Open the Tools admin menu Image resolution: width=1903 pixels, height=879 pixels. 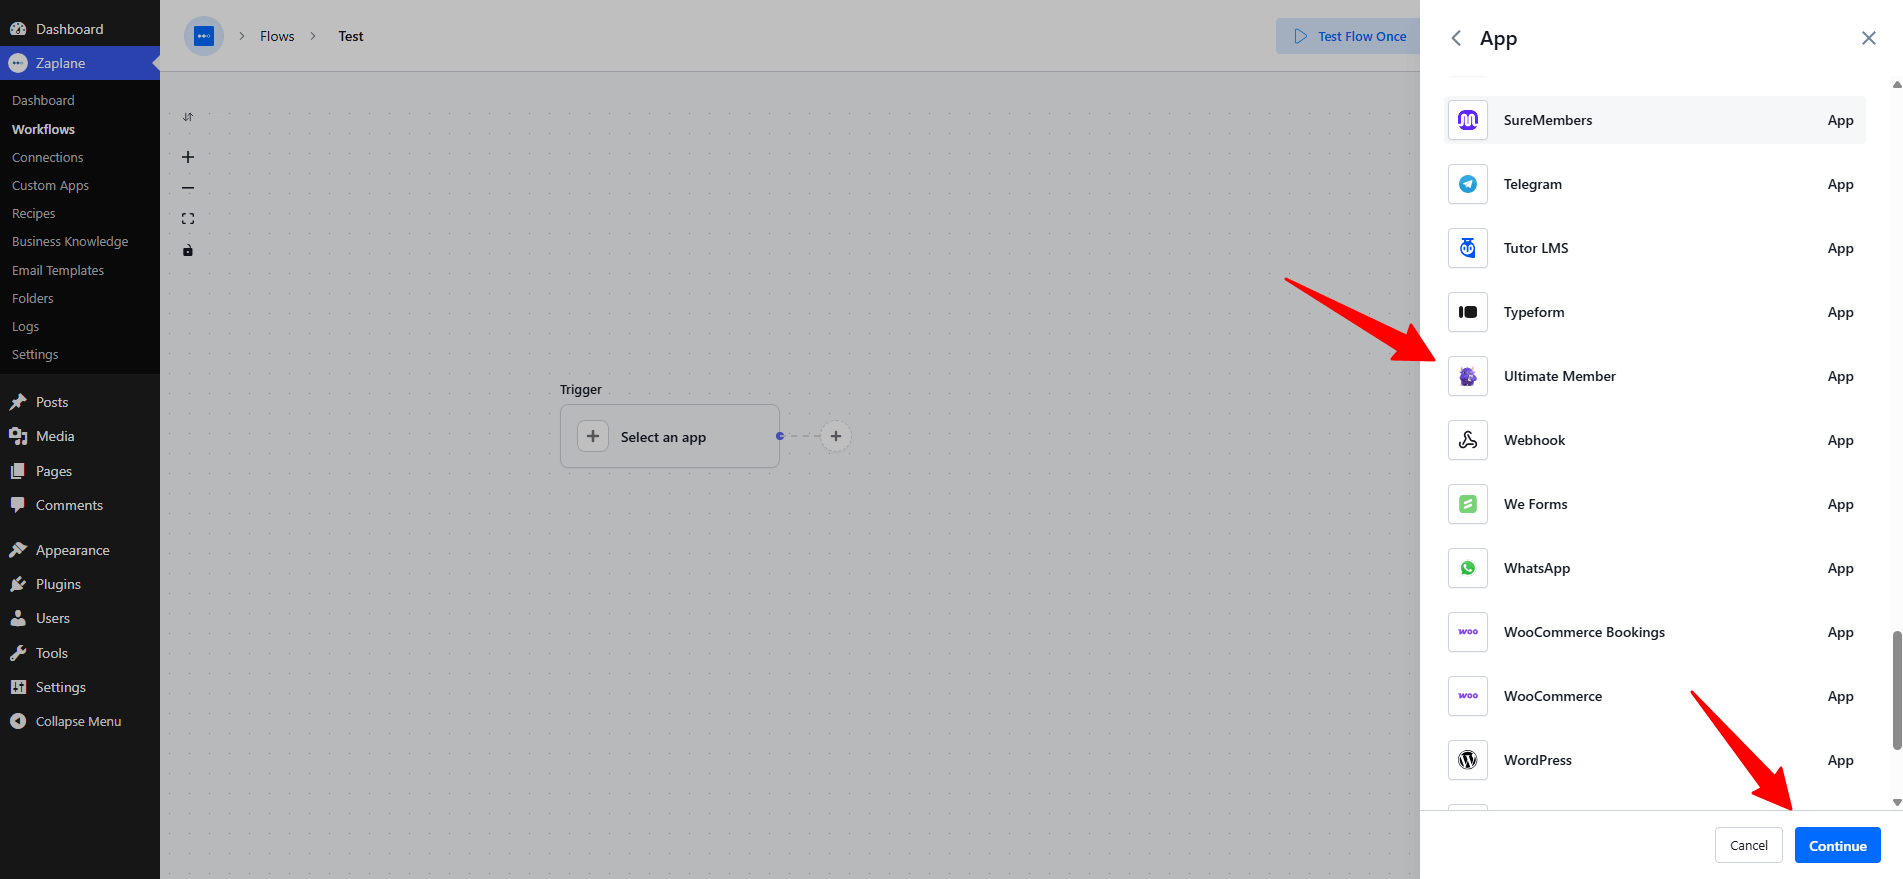click(80, 653)
